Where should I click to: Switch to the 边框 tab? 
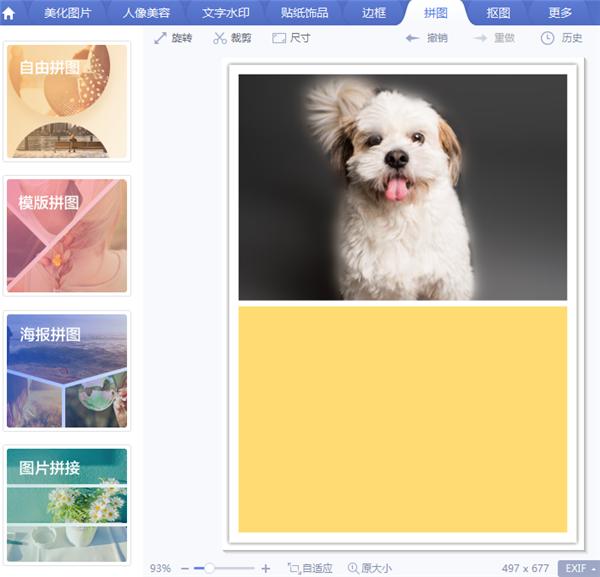(374, 13)
